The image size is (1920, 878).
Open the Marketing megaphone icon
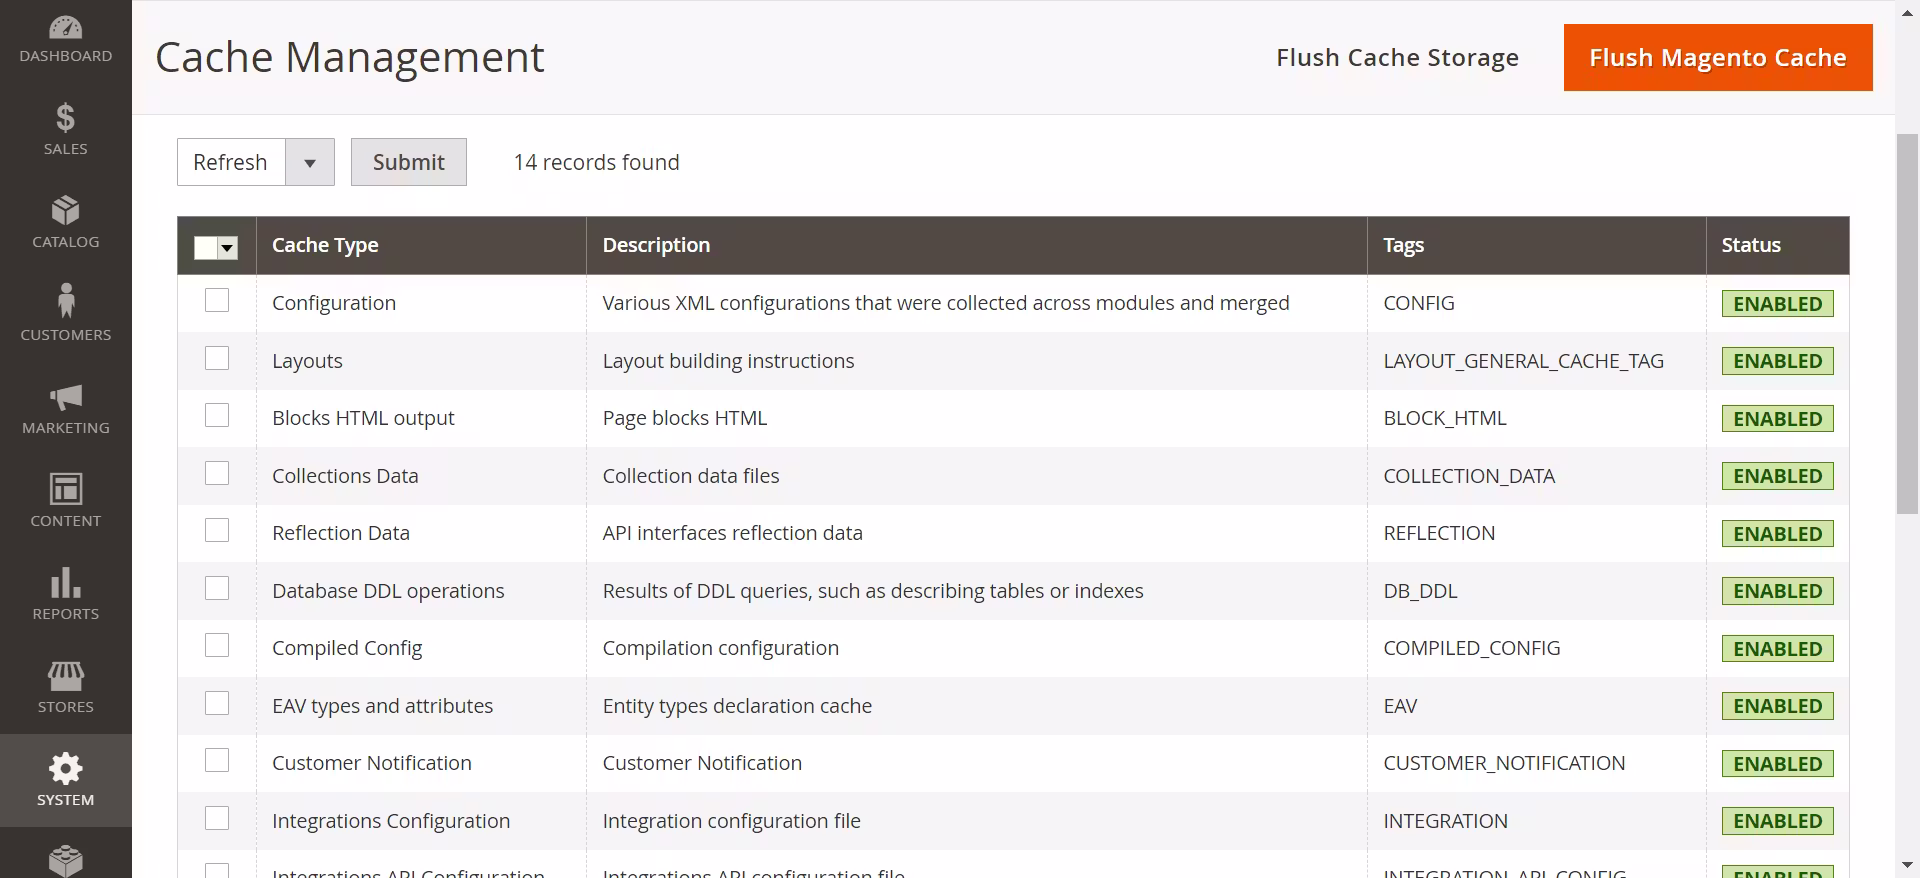65,397
